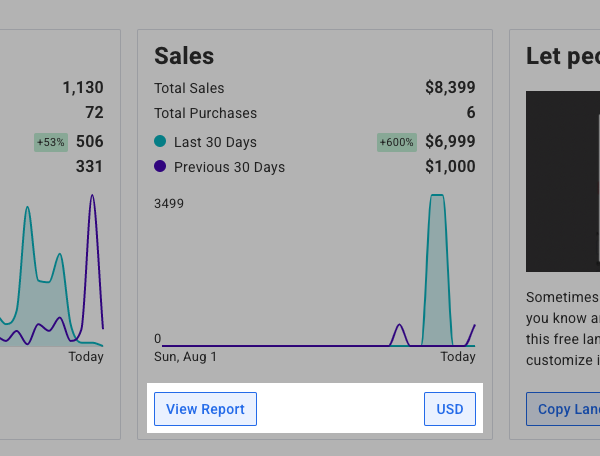Click the Today label under Sales chart

point(458,357)
